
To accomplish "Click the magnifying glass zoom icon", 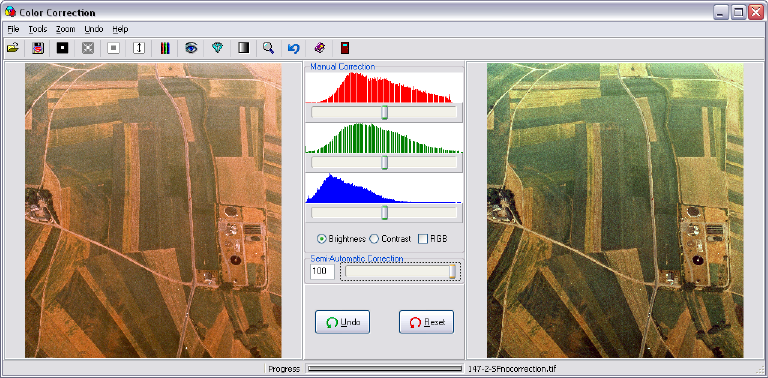I will pos(268,48).
